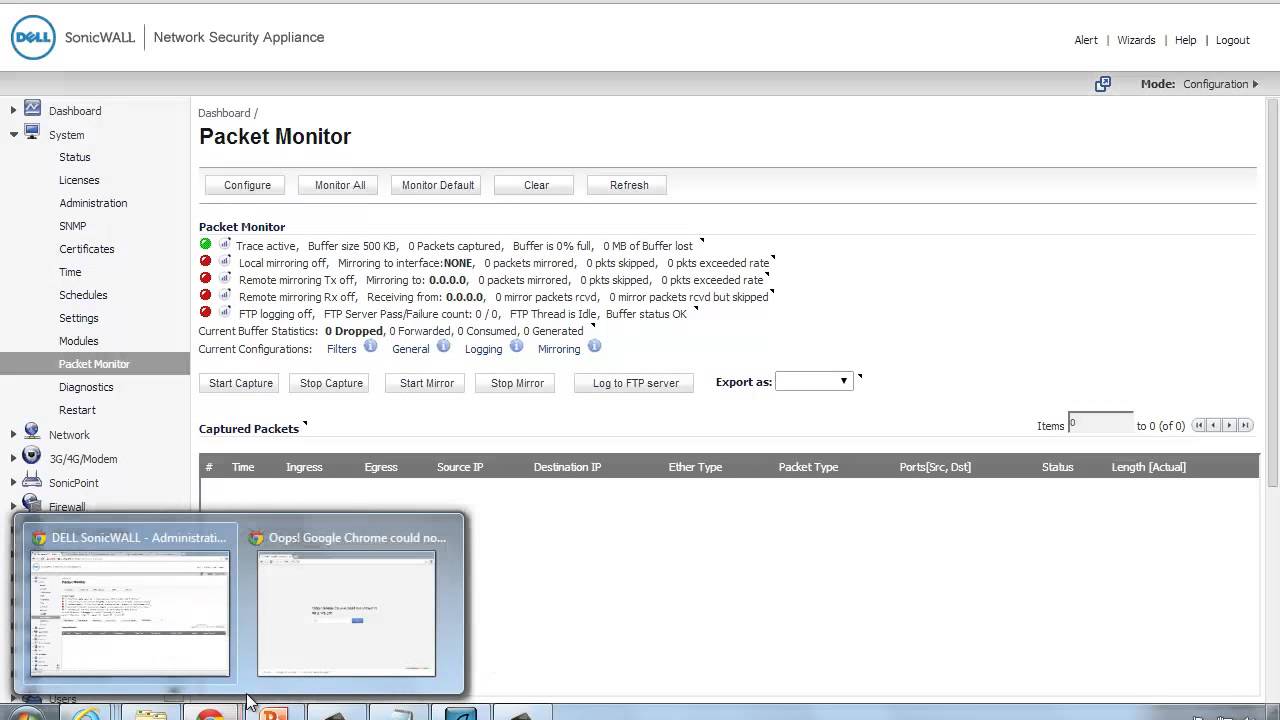Viewport: 1280px width, 720px height.
Task: Click the Dashboard monitor icon in sidebar
Action: tap(32, 108)
